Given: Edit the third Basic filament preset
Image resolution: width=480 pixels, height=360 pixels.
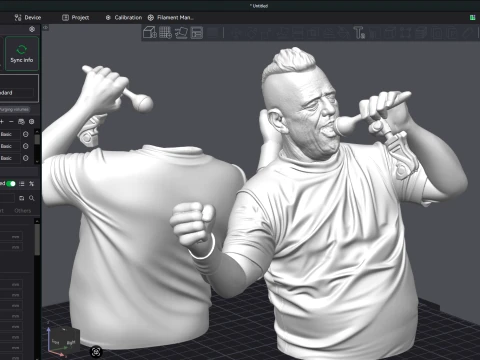Looking at the screenshot, I should [26, 158].
